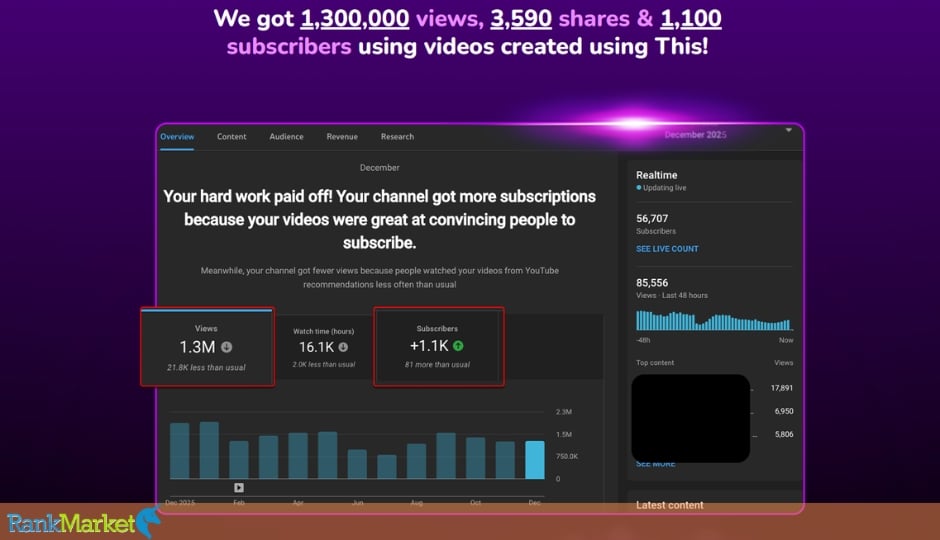This screenshot has width=940, height=540.
Task: Select the Subscribers metric card
Action: 439,346
